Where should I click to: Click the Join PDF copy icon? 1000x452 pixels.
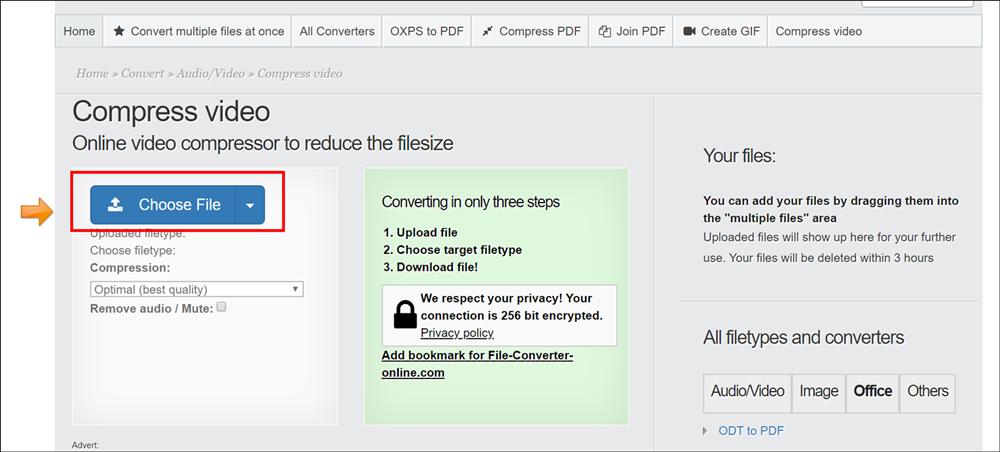coord(605,31)
